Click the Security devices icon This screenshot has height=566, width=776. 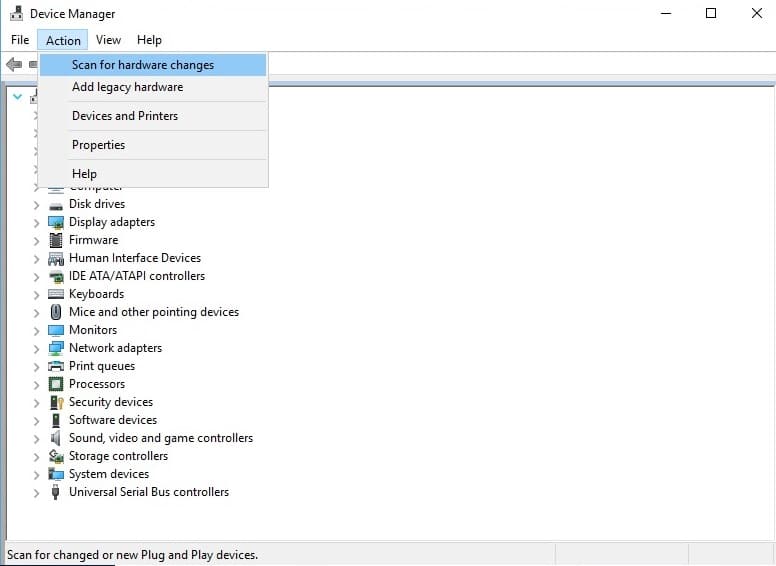[56, 402]
